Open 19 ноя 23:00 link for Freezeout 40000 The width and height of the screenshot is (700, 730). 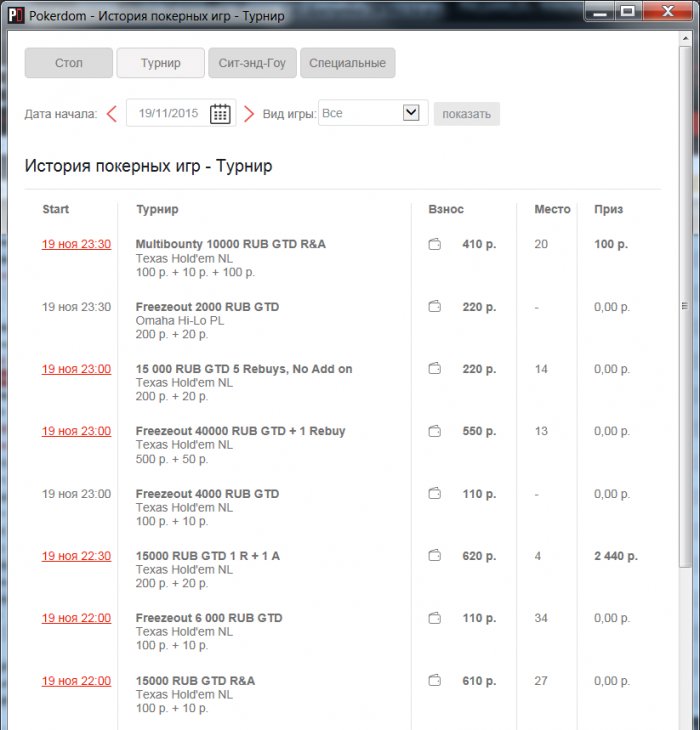point(76,431)
